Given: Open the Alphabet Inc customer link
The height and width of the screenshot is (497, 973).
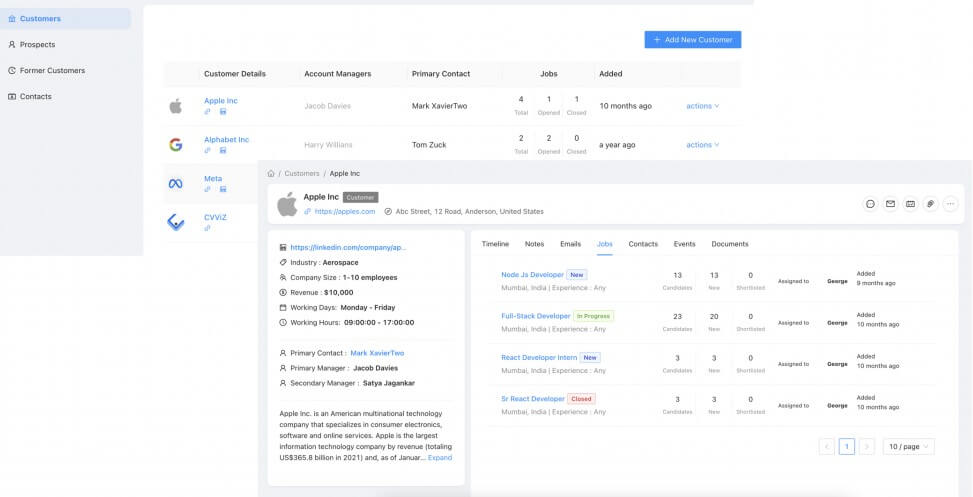Looking at the screenshot, I should (x=226, y=140).
